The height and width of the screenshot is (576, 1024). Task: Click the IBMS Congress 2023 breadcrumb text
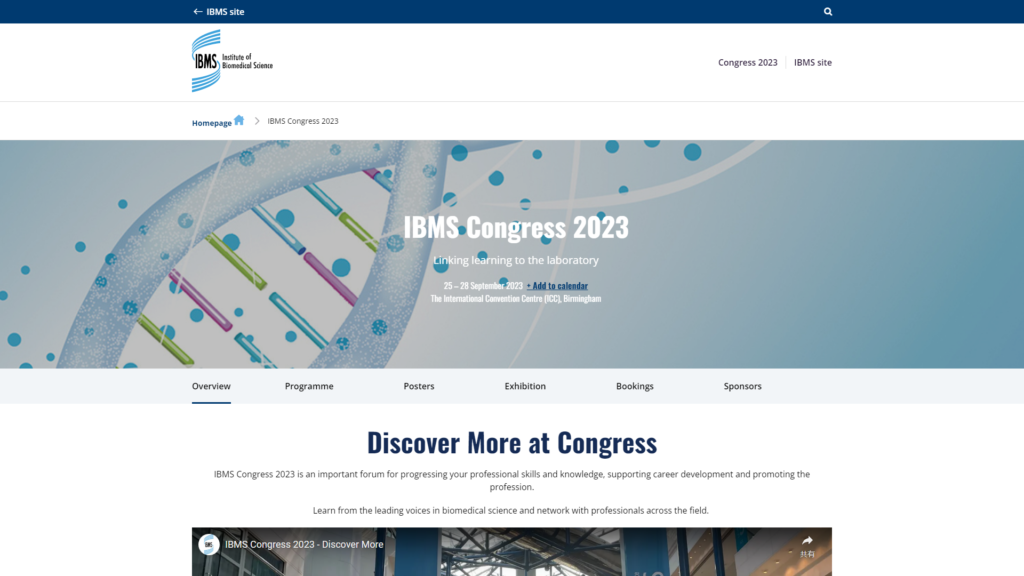pyautogui.click(x=302, y=121)
